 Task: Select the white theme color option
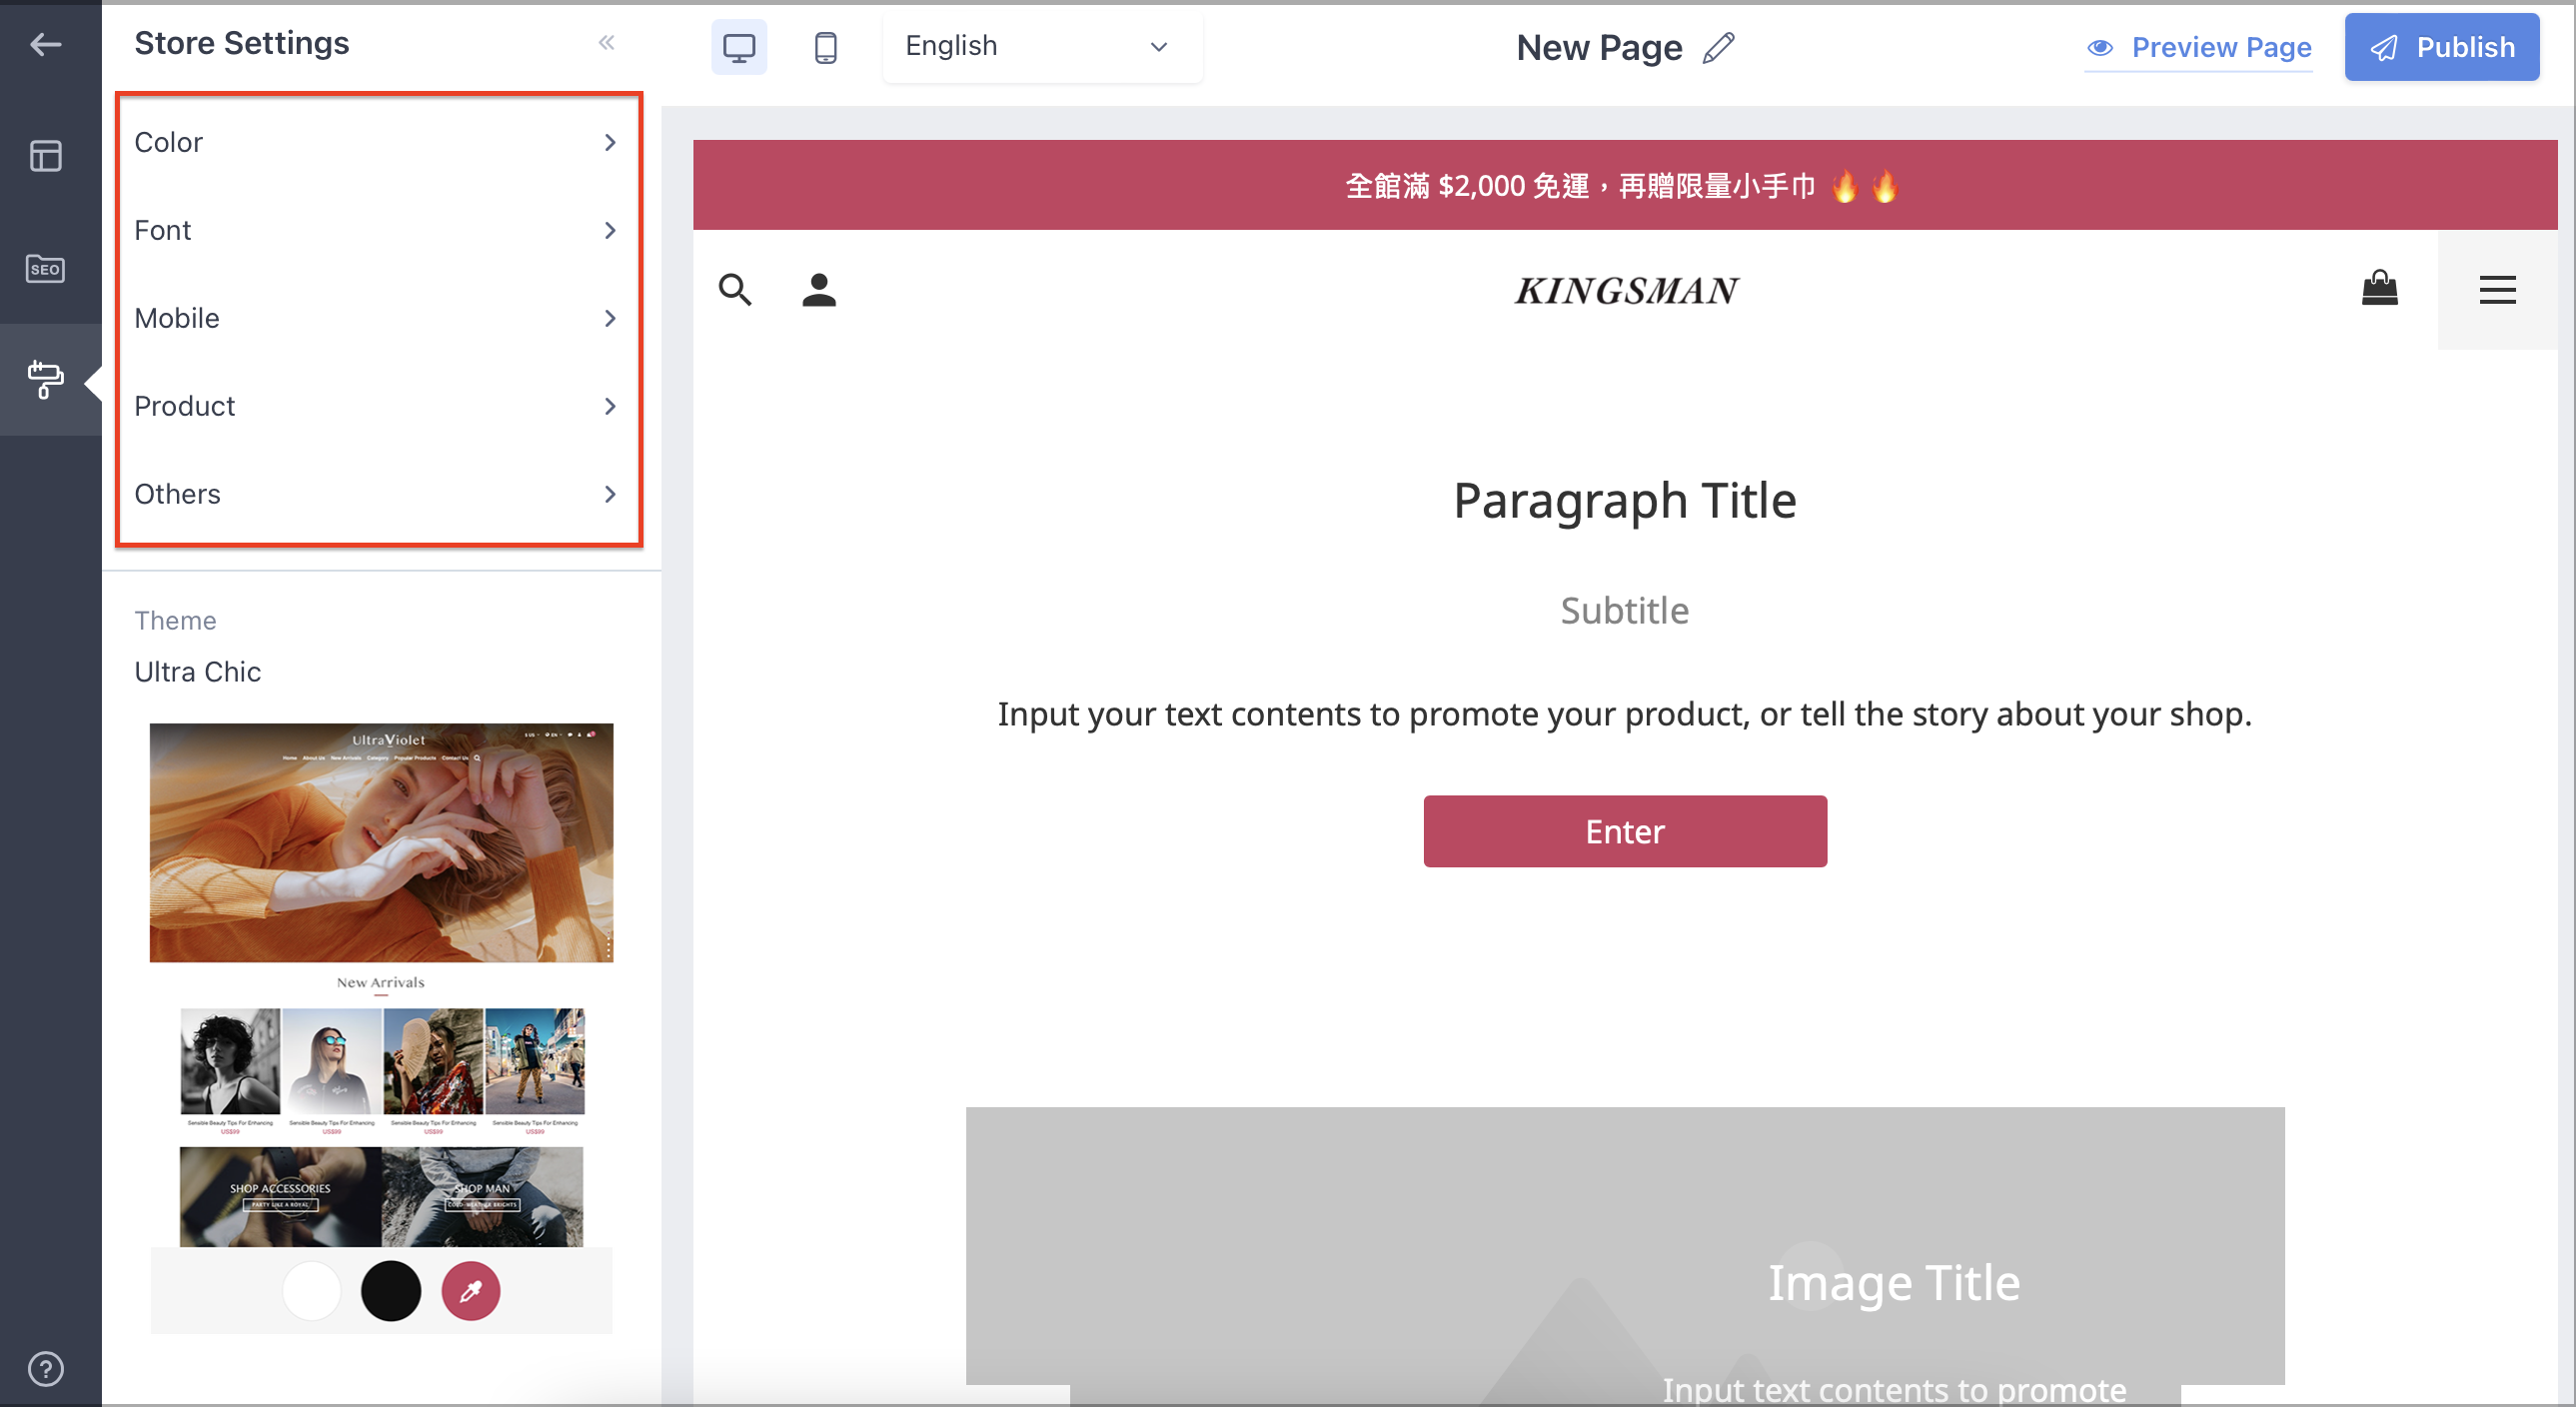coord(311,1290)
